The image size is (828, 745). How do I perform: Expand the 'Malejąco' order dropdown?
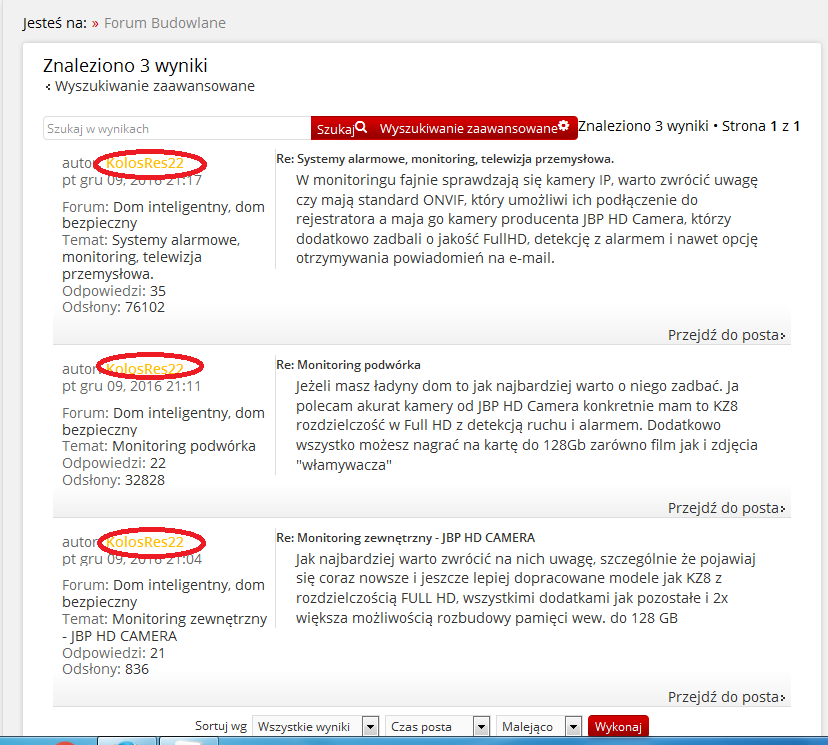pyautogui.click(x=540, y=727)
